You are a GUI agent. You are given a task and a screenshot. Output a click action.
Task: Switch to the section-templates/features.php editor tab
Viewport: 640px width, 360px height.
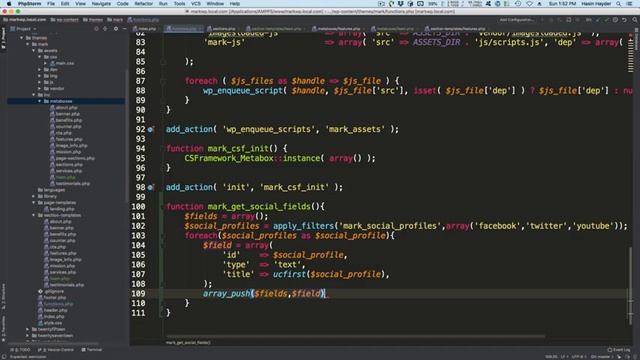click(x=455, y=29)
